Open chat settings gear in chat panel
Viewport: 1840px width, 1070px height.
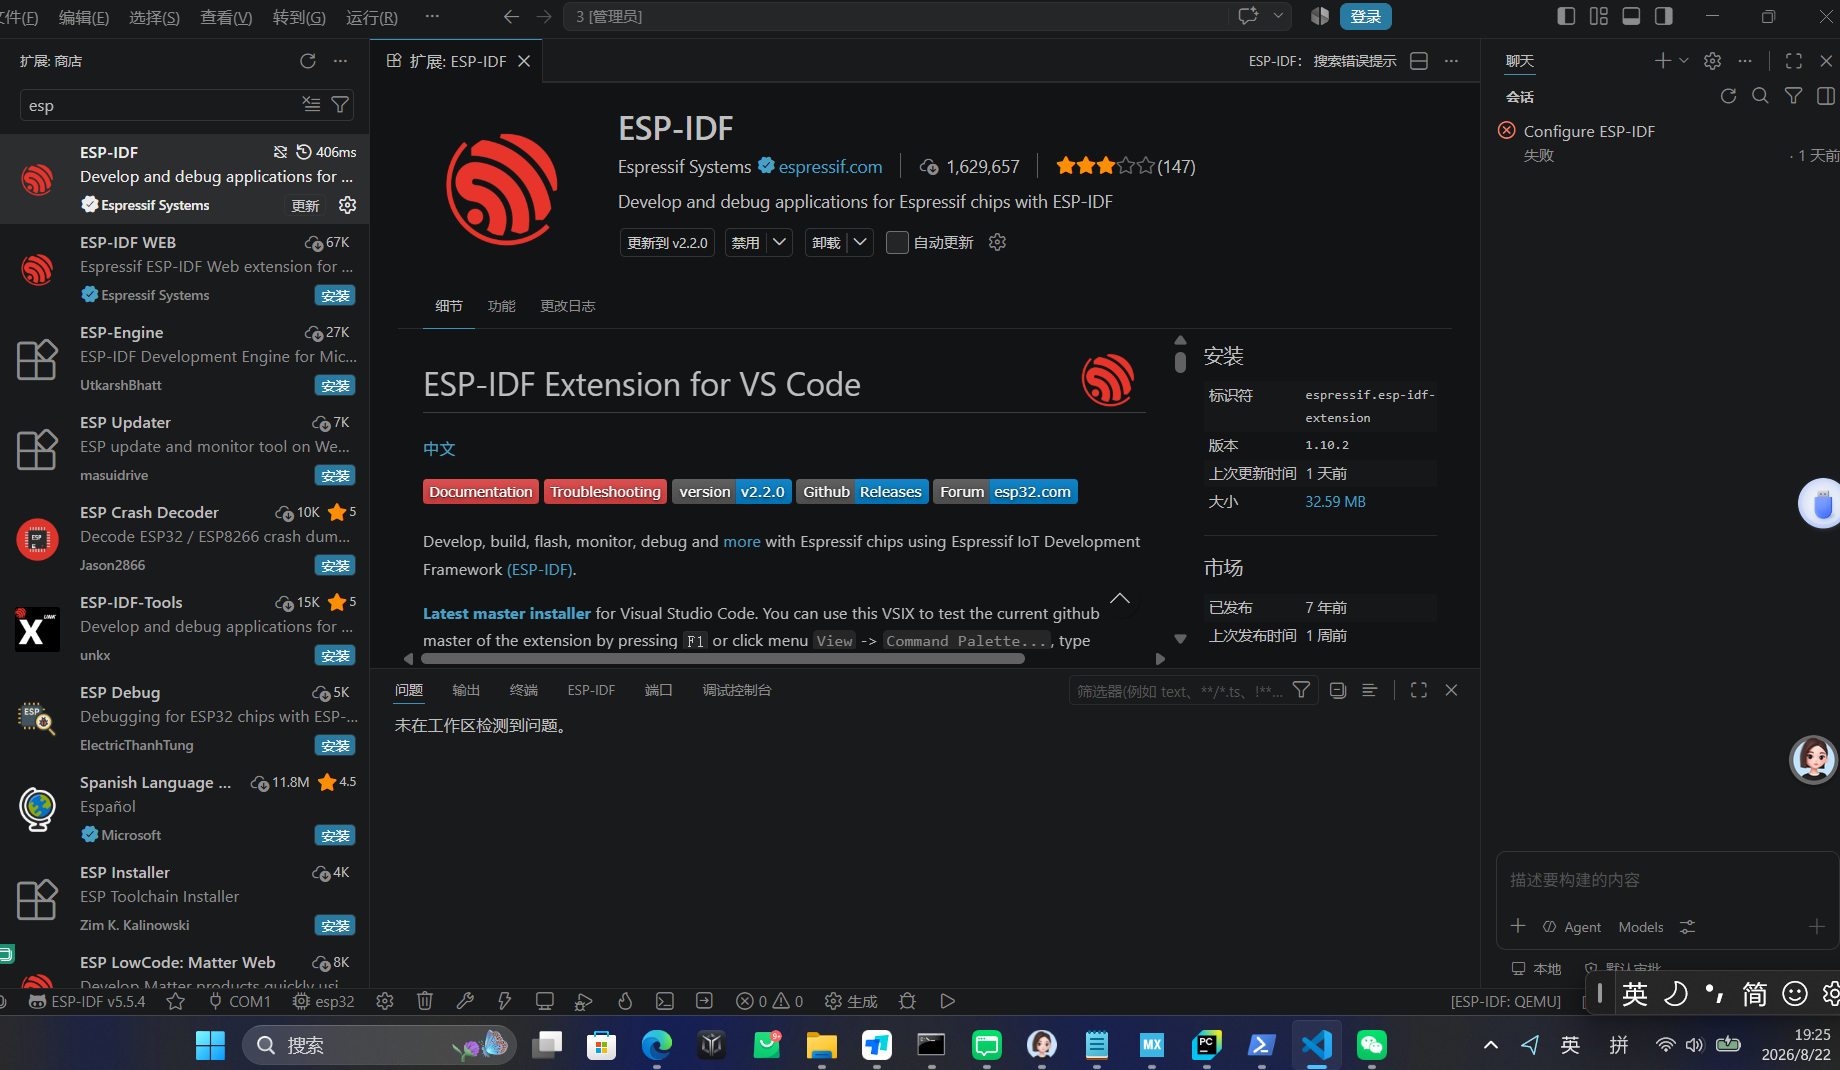(x=1713, y=61)
